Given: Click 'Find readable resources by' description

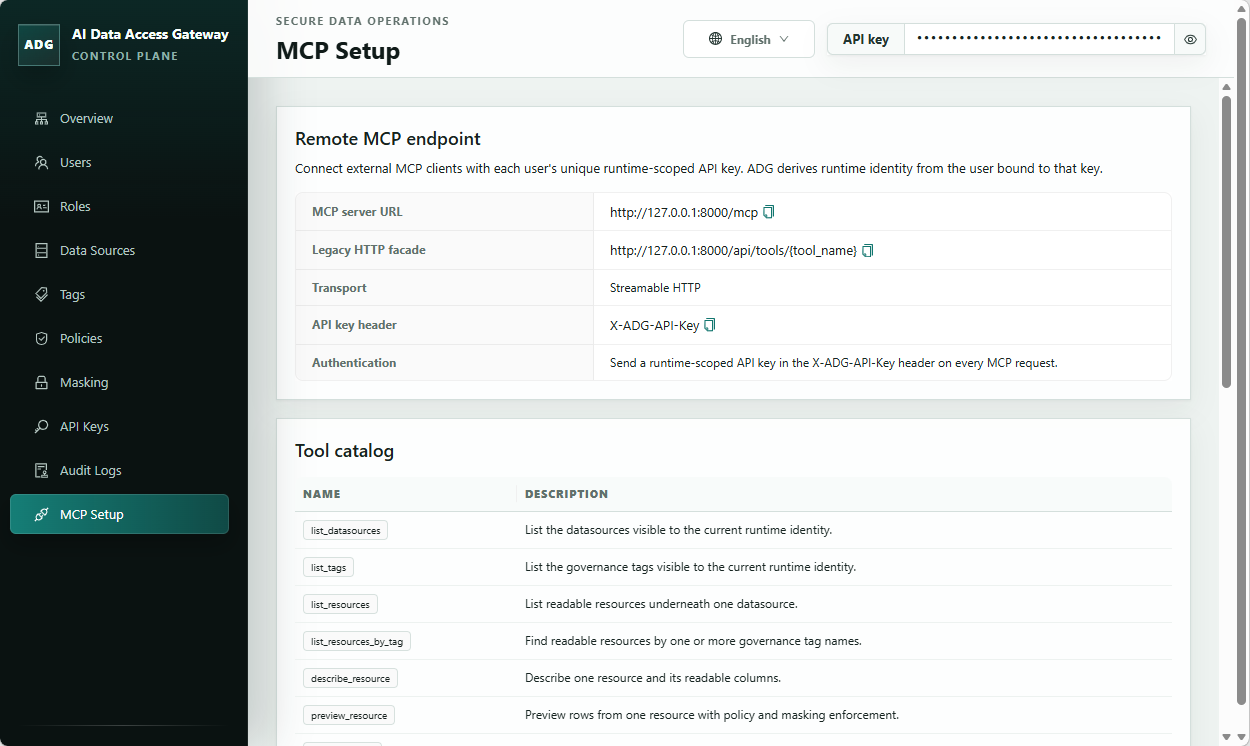Looking at the screenshot, I should pos(693,641).
